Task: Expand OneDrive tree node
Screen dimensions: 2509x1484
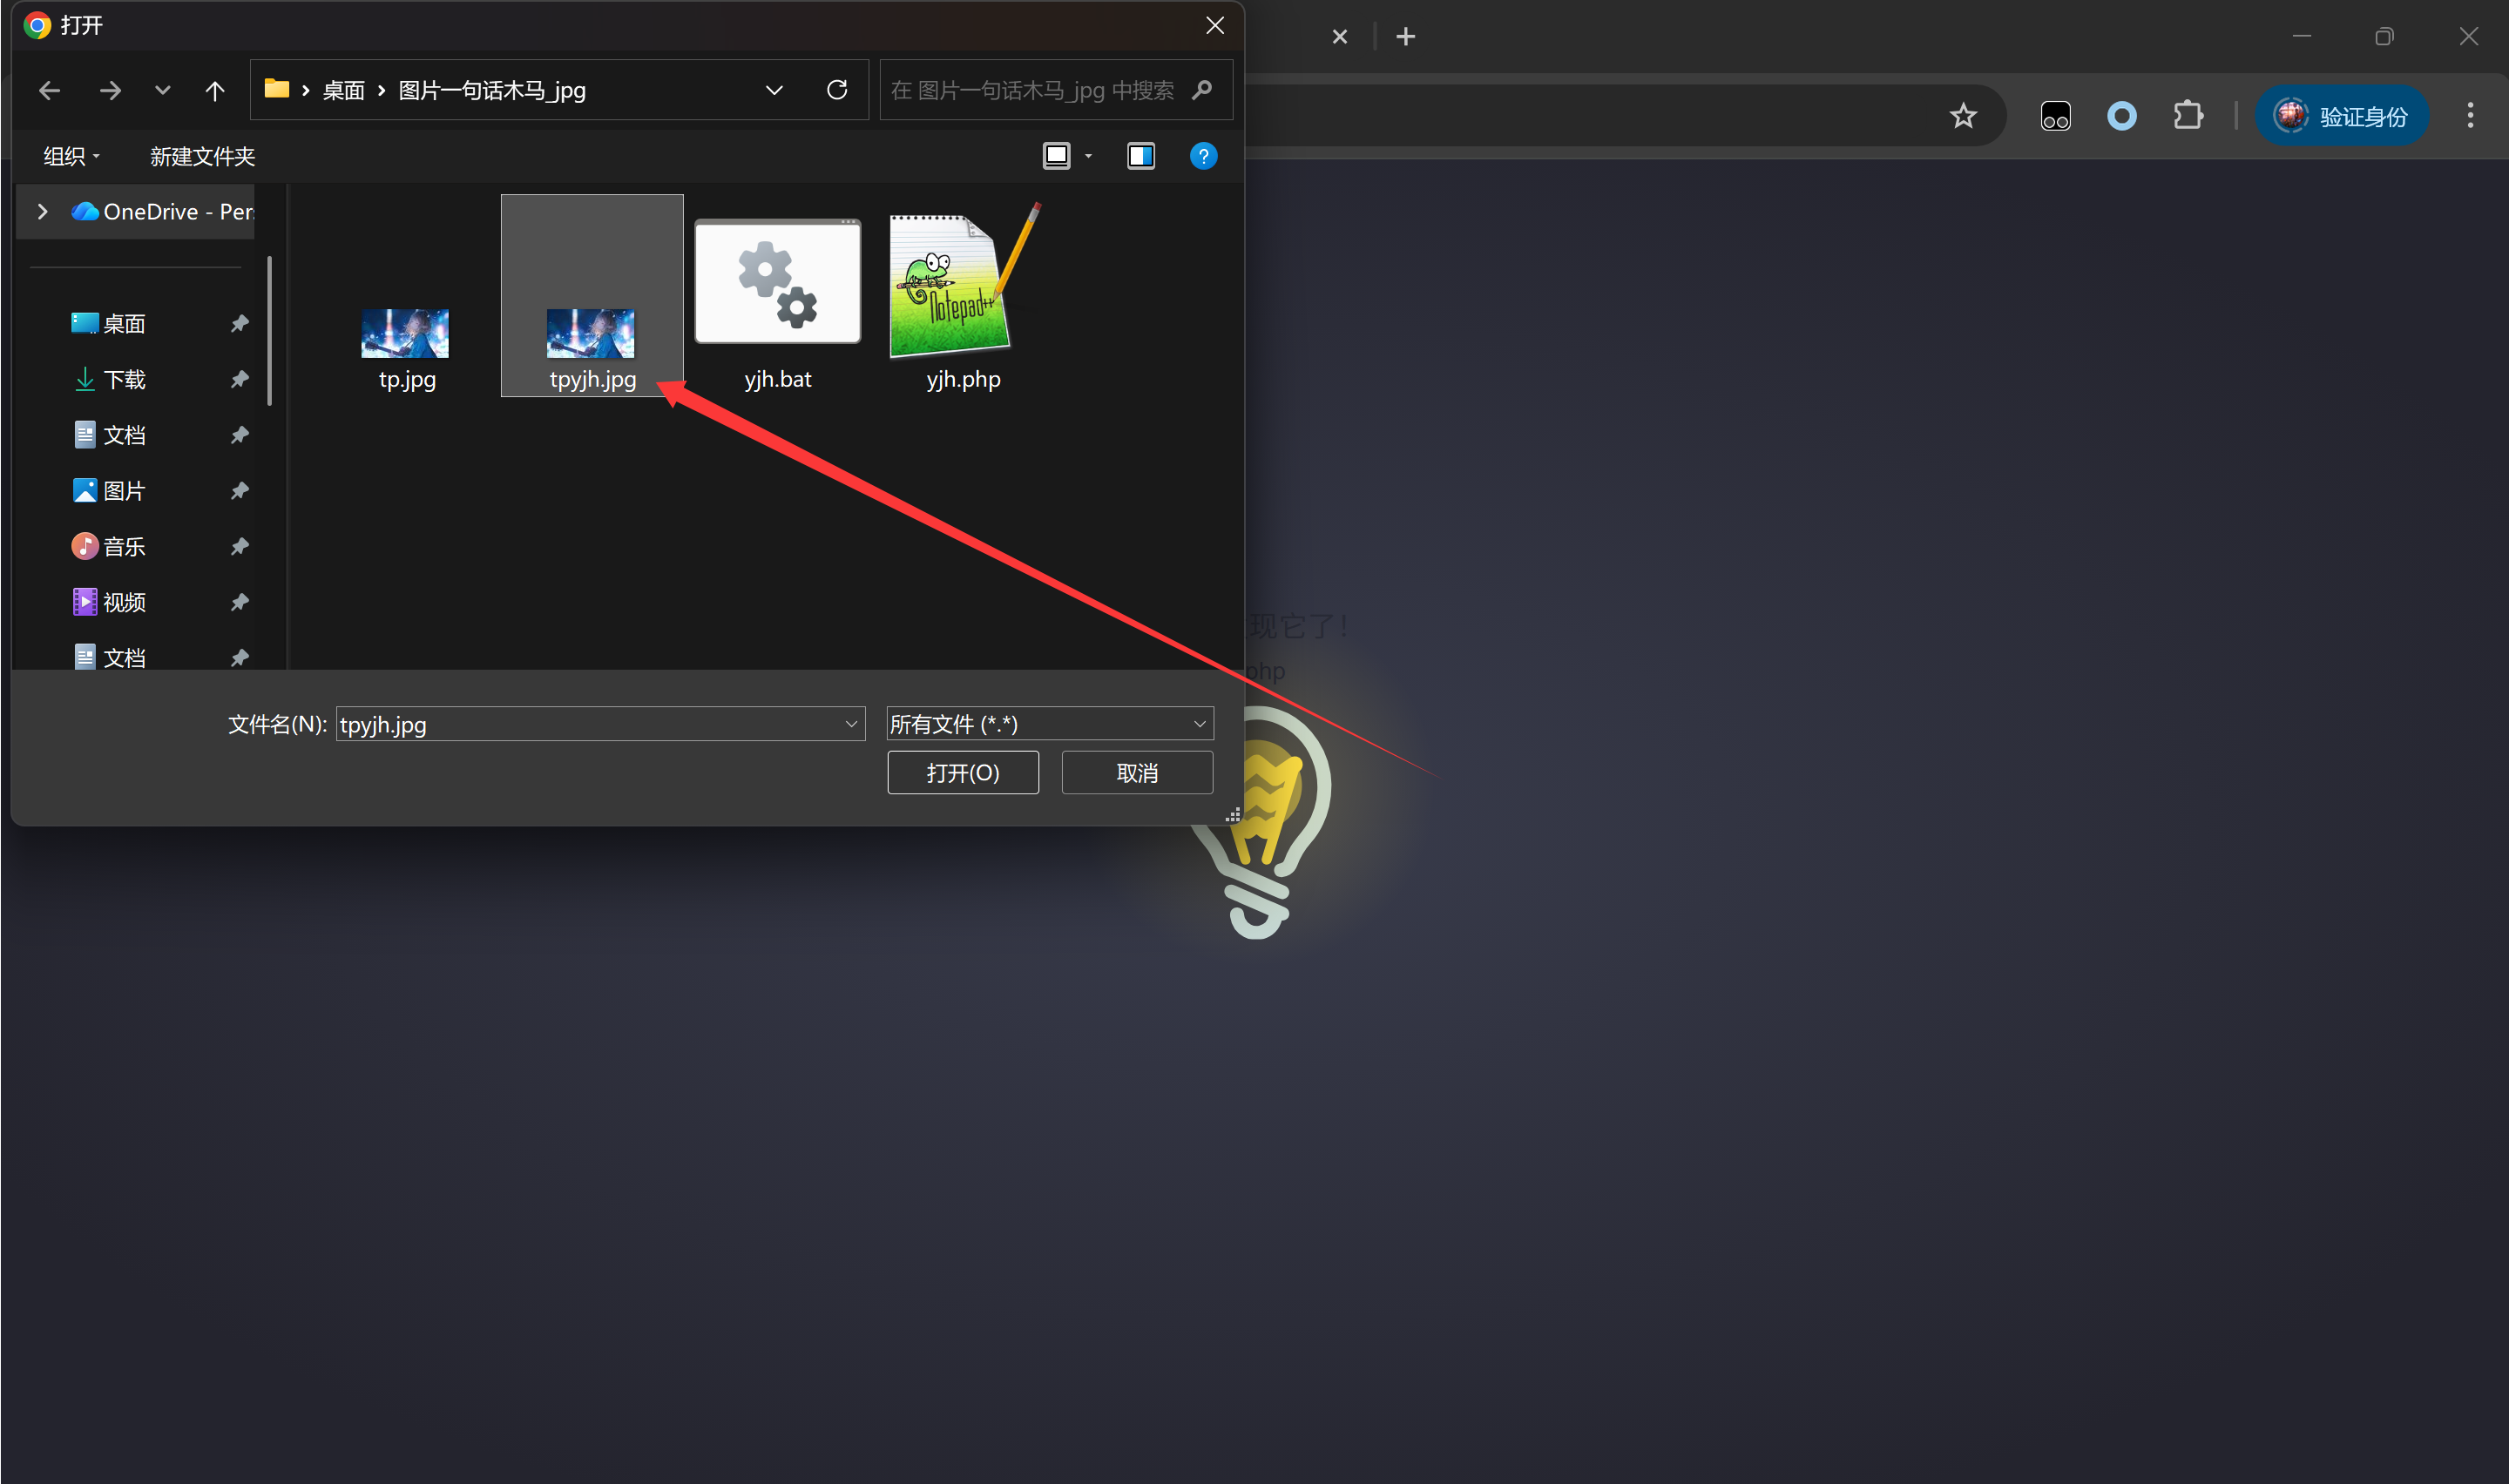Action: coord(42,212)
